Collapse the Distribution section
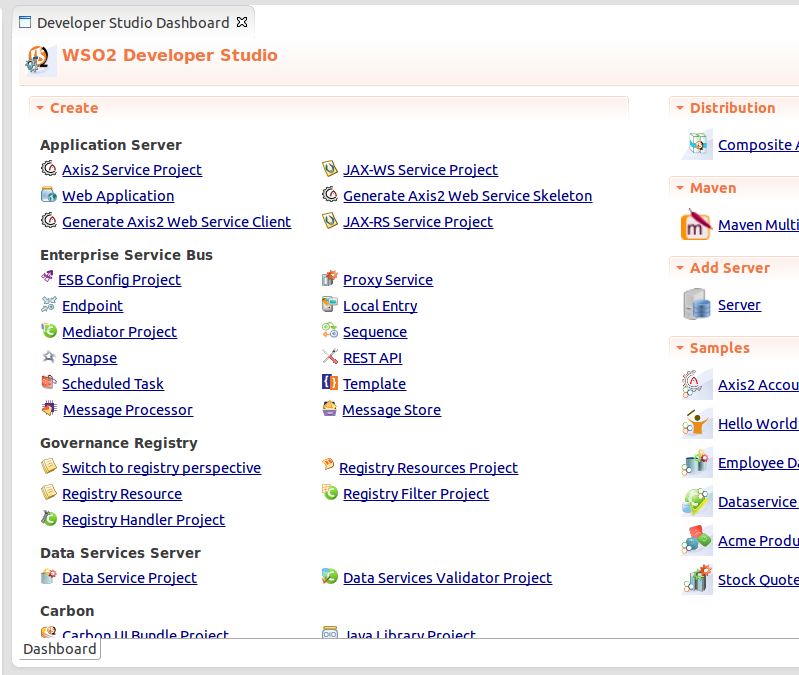This screenshot has width=799, height=675. (x=680, y=108)
